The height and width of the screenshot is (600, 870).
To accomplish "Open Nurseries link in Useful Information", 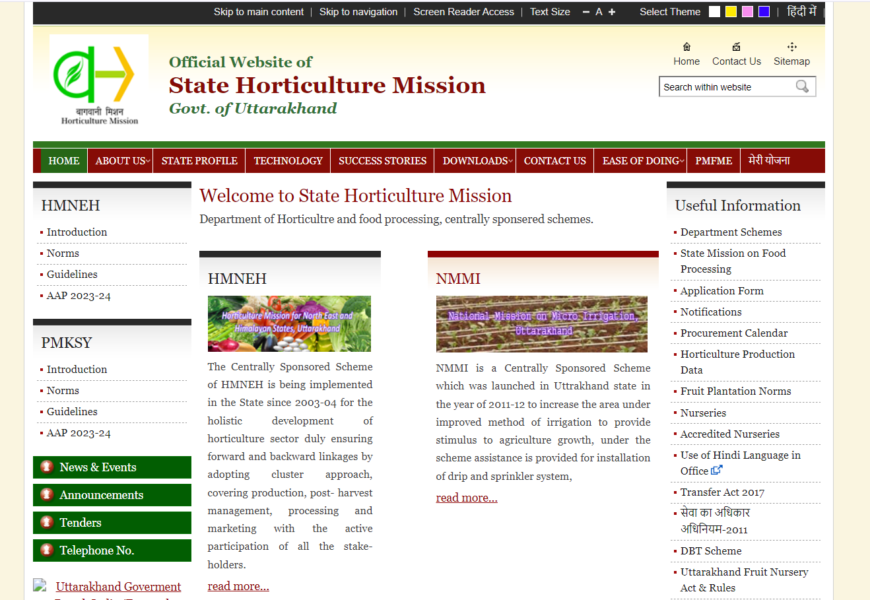I will 703,413.
